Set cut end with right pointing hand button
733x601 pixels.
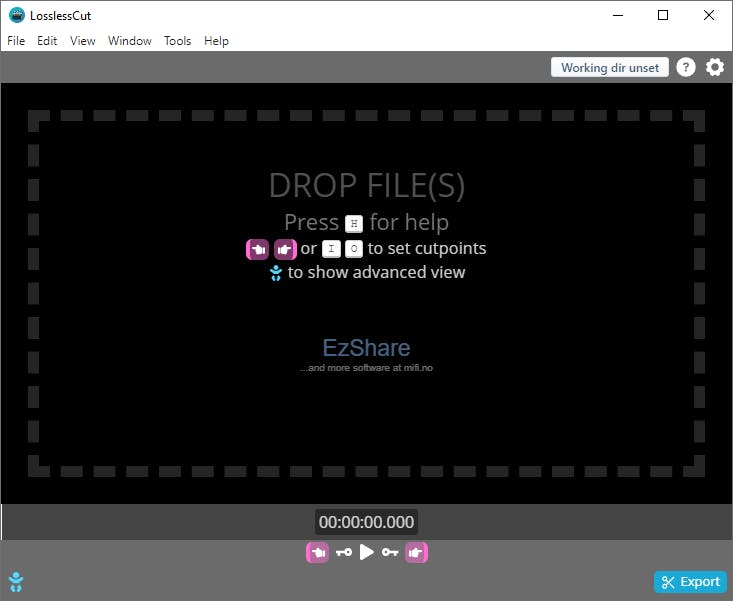[416, 553]
